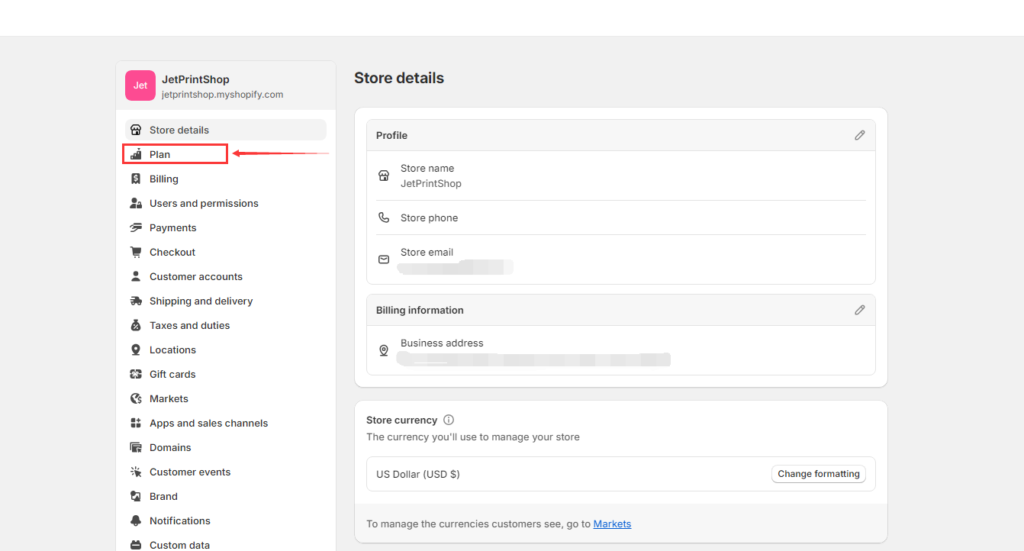Click the Brand icon in sidebar
This screenshot has height=551, width=1024.
click(x=136, y=496)
